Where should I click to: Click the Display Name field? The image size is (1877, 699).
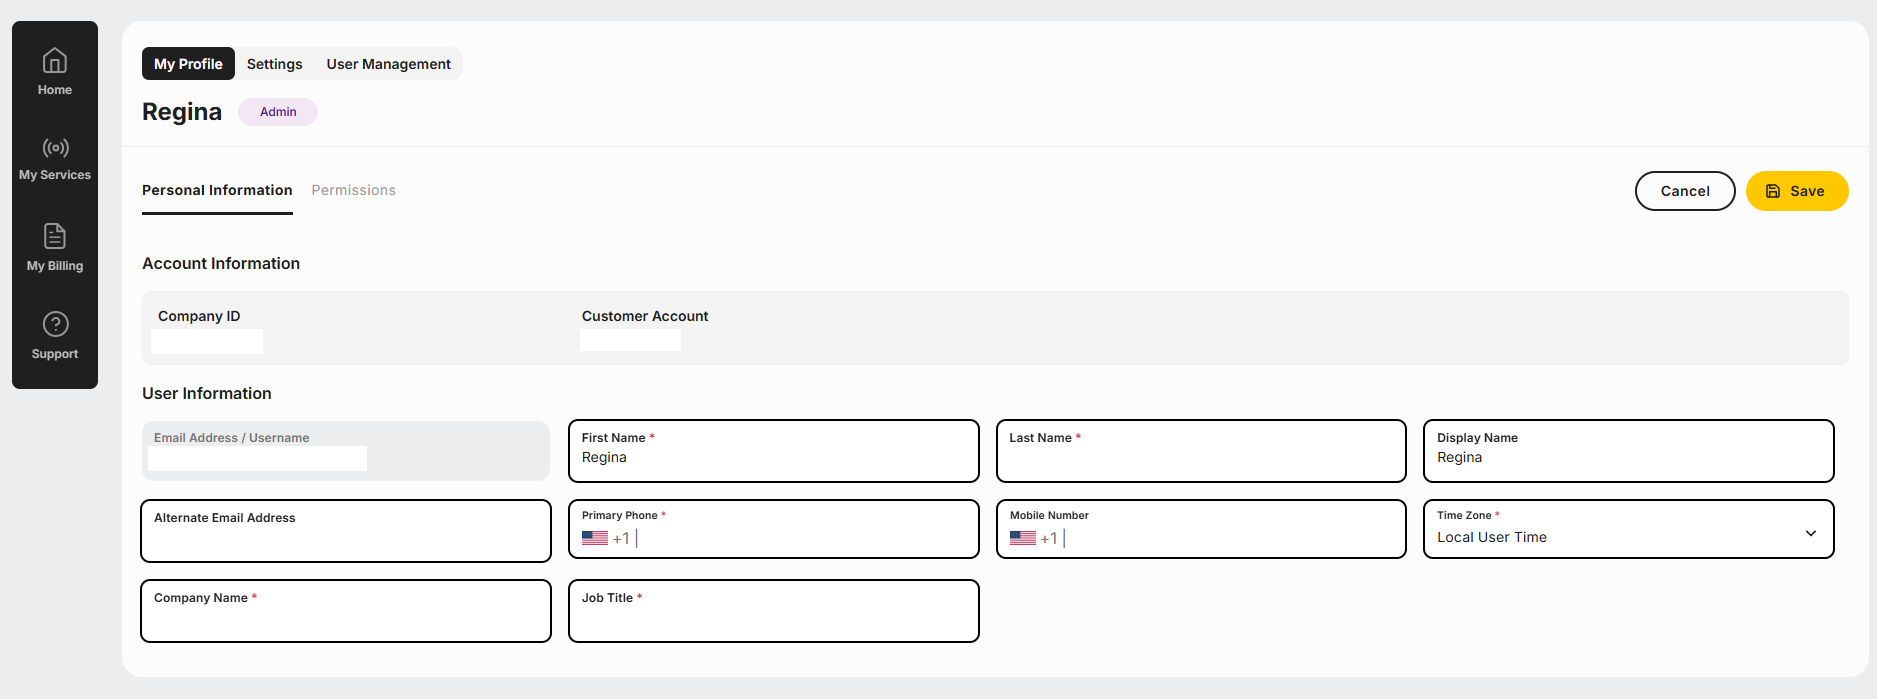coord(1628,459)
